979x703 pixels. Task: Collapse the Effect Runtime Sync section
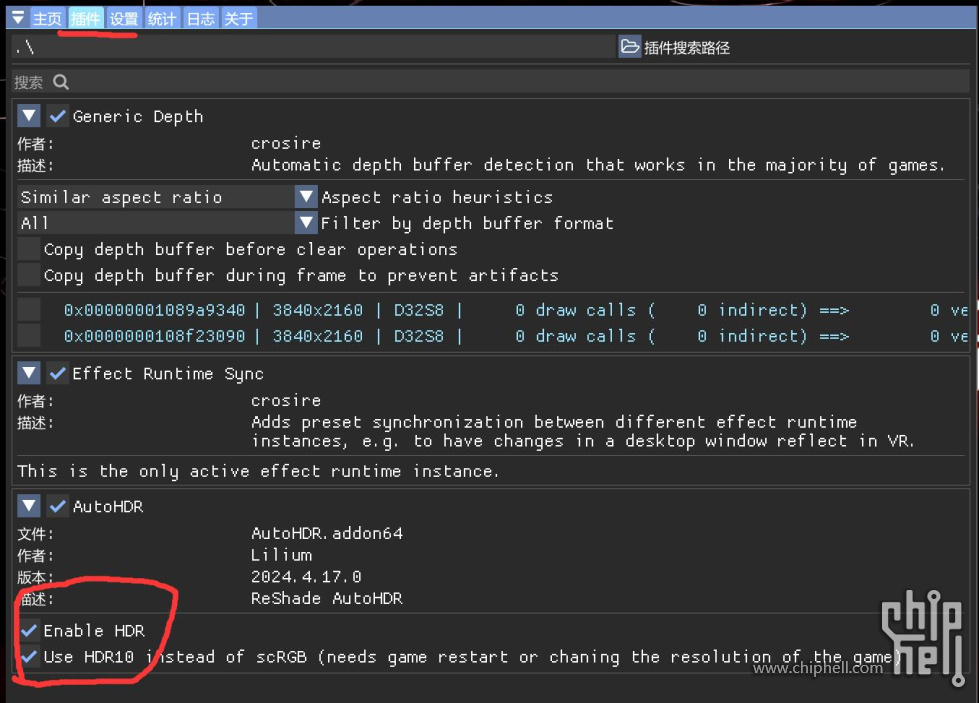(x=29, y=373)
